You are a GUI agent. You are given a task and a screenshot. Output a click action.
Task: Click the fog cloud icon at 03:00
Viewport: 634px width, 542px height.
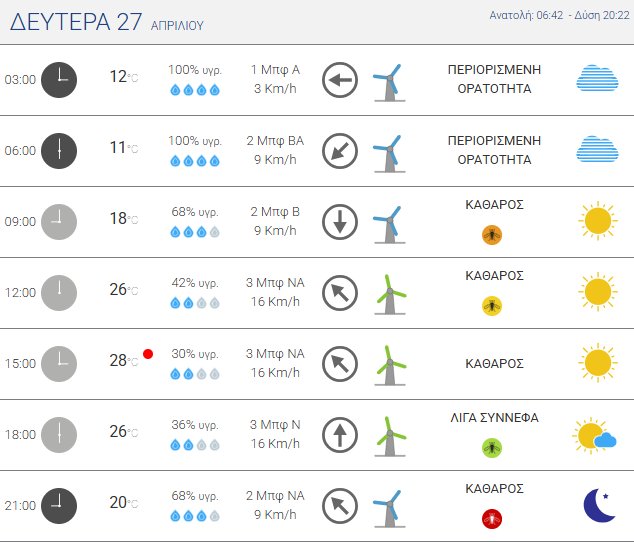597,79
